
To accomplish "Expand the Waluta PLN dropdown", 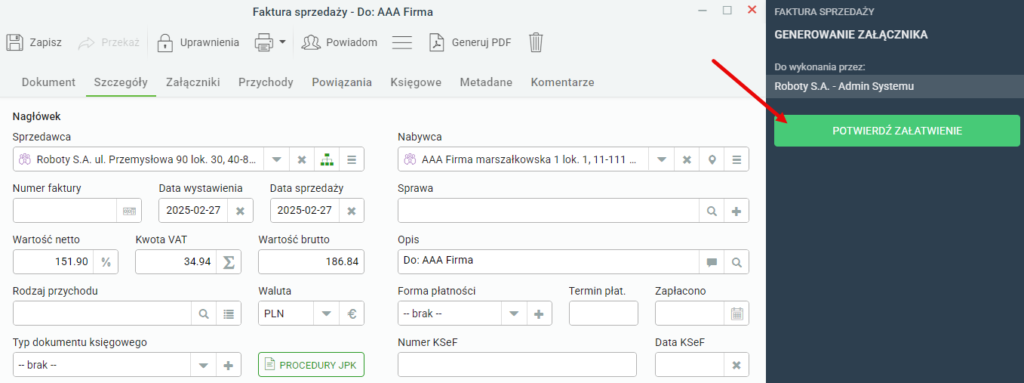I will click(x=327, y=313).
